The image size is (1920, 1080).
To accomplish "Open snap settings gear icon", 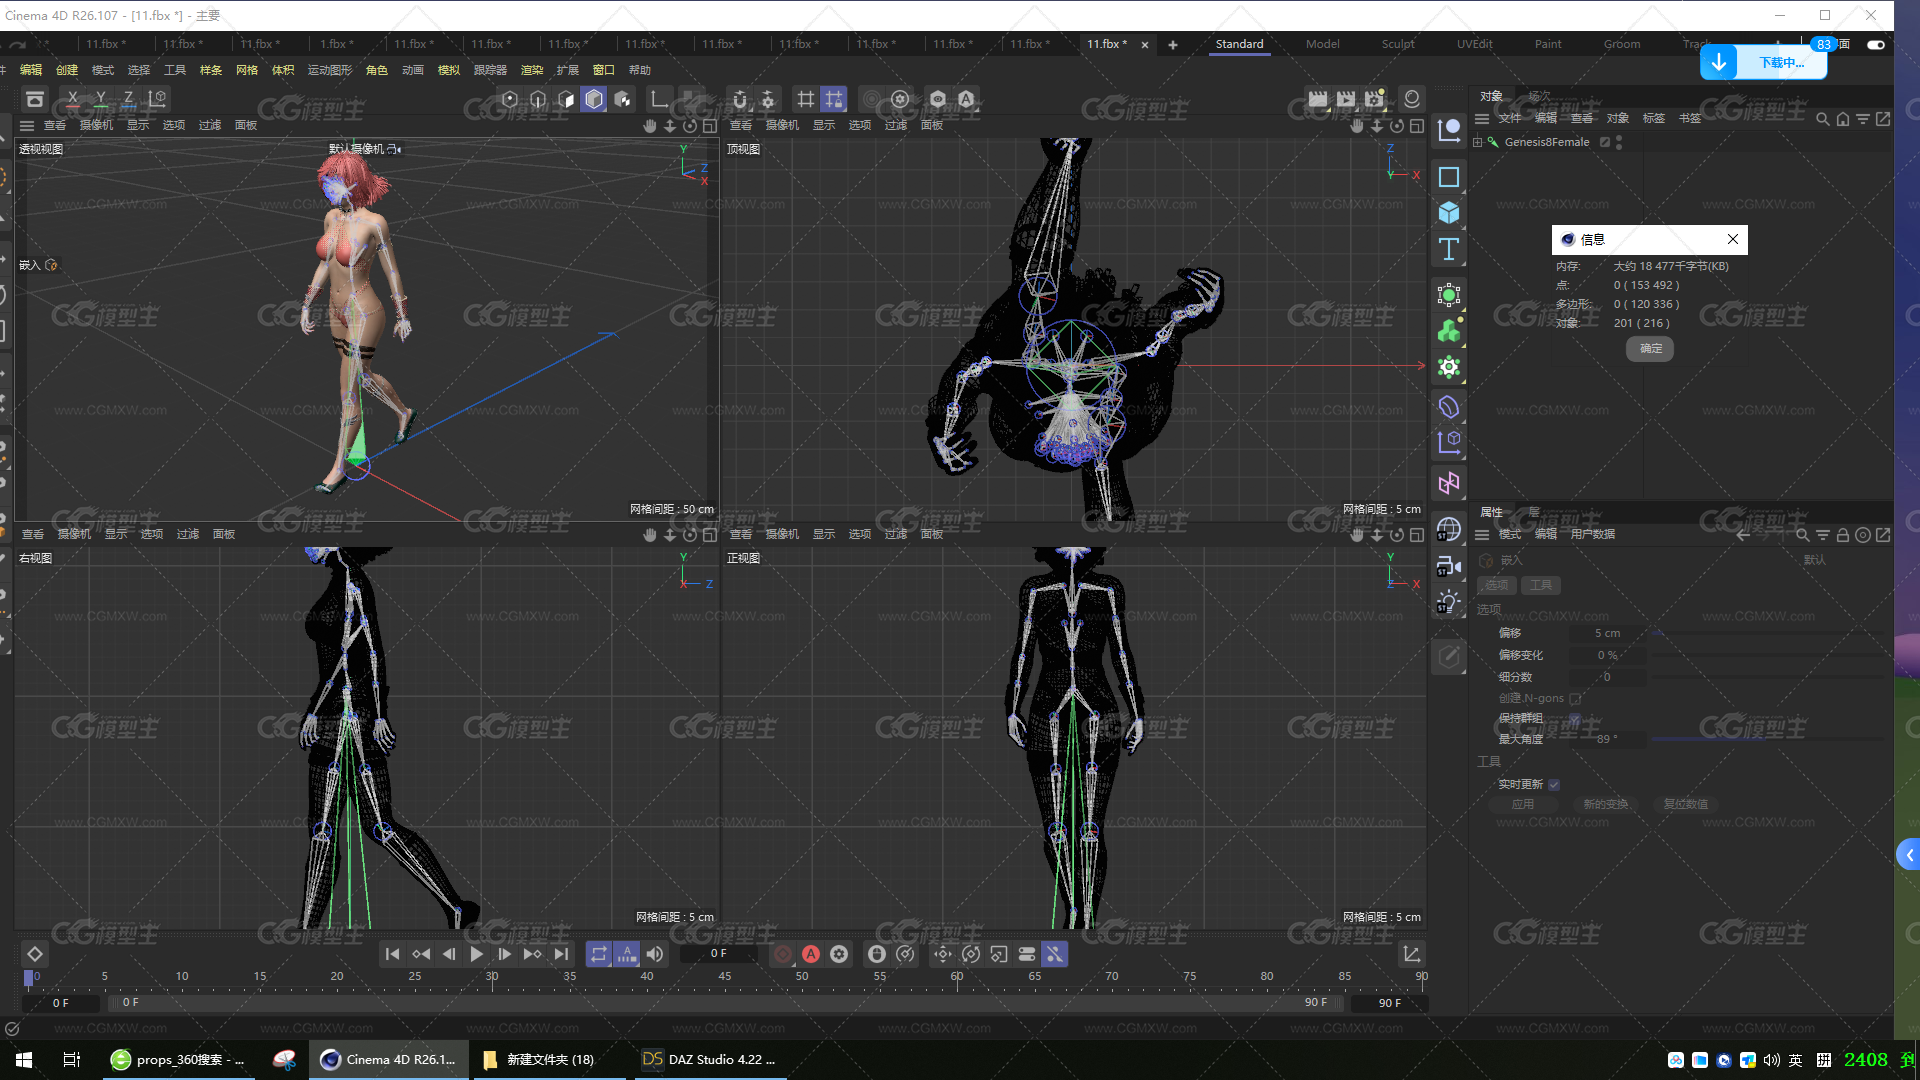I will (768, 99).
